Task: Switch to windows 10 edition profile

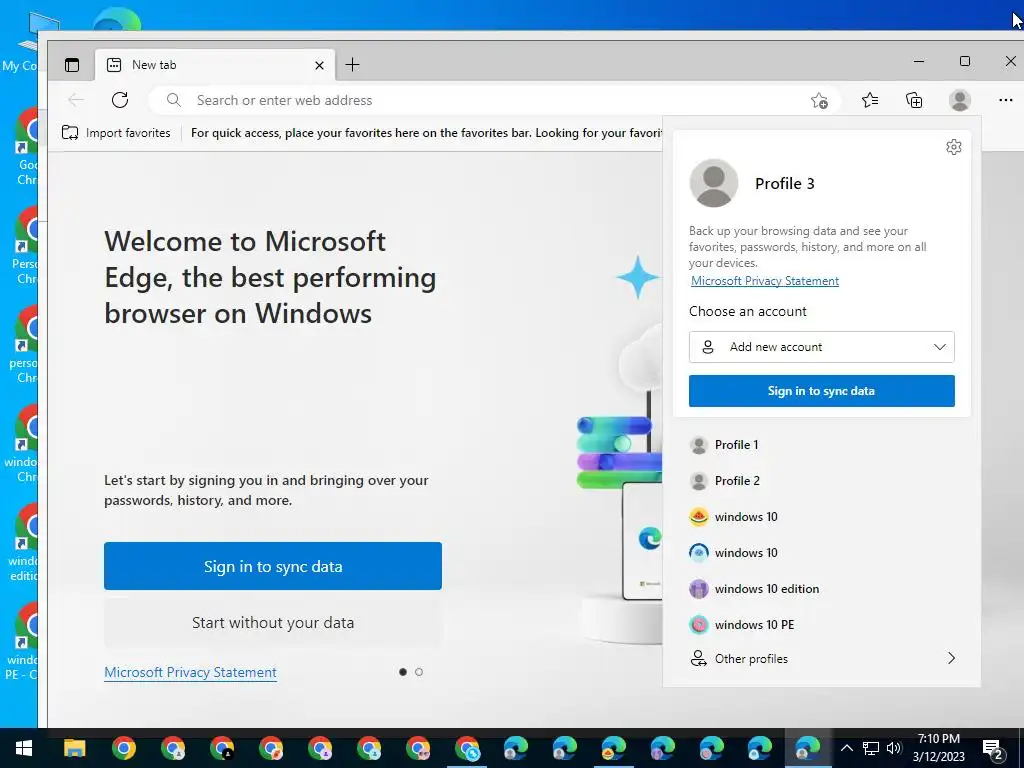Action: (x=822, y=588)
